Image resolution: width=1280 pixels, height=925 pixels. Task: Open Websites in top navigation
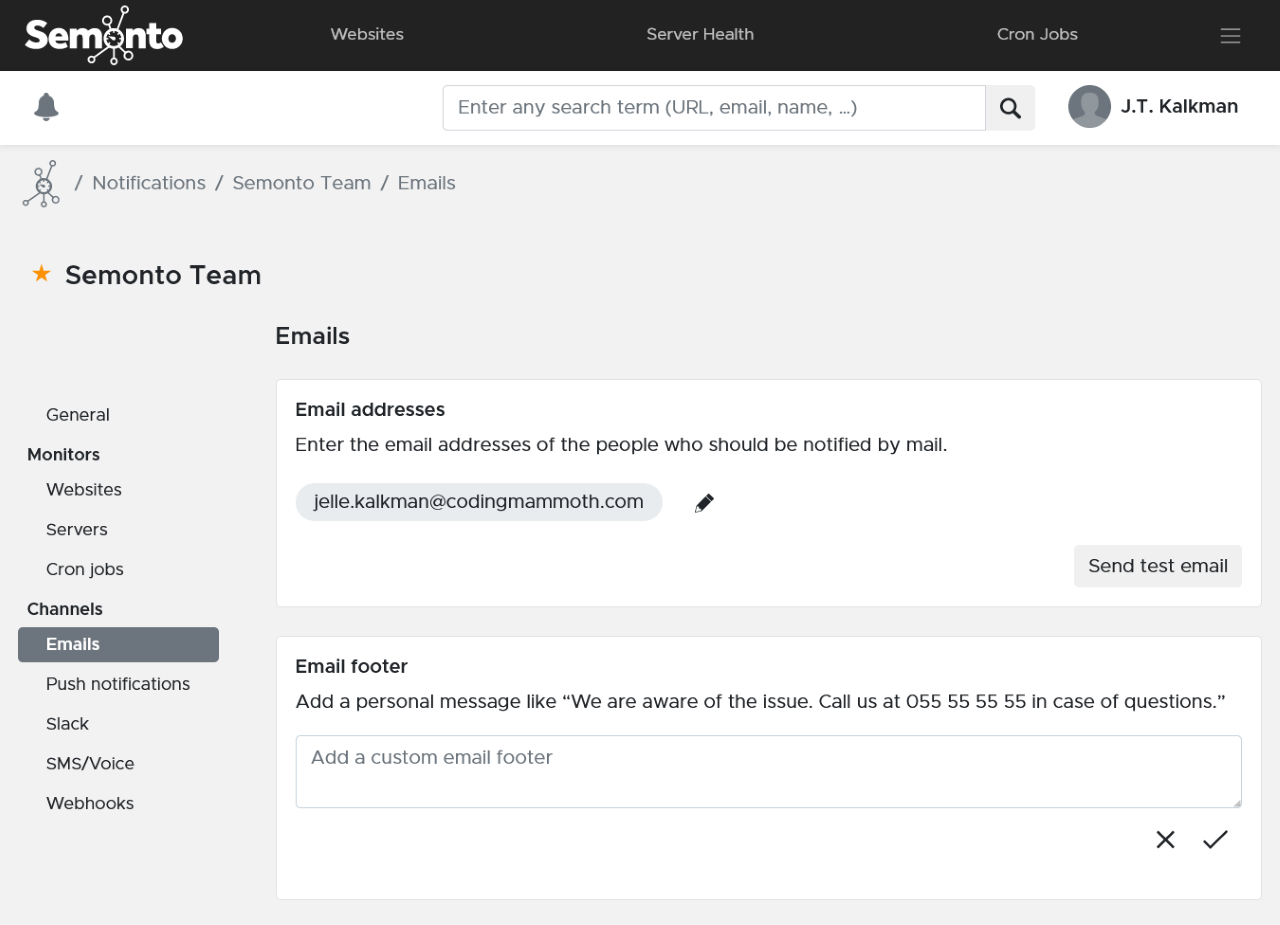click(x=367, y=34)
